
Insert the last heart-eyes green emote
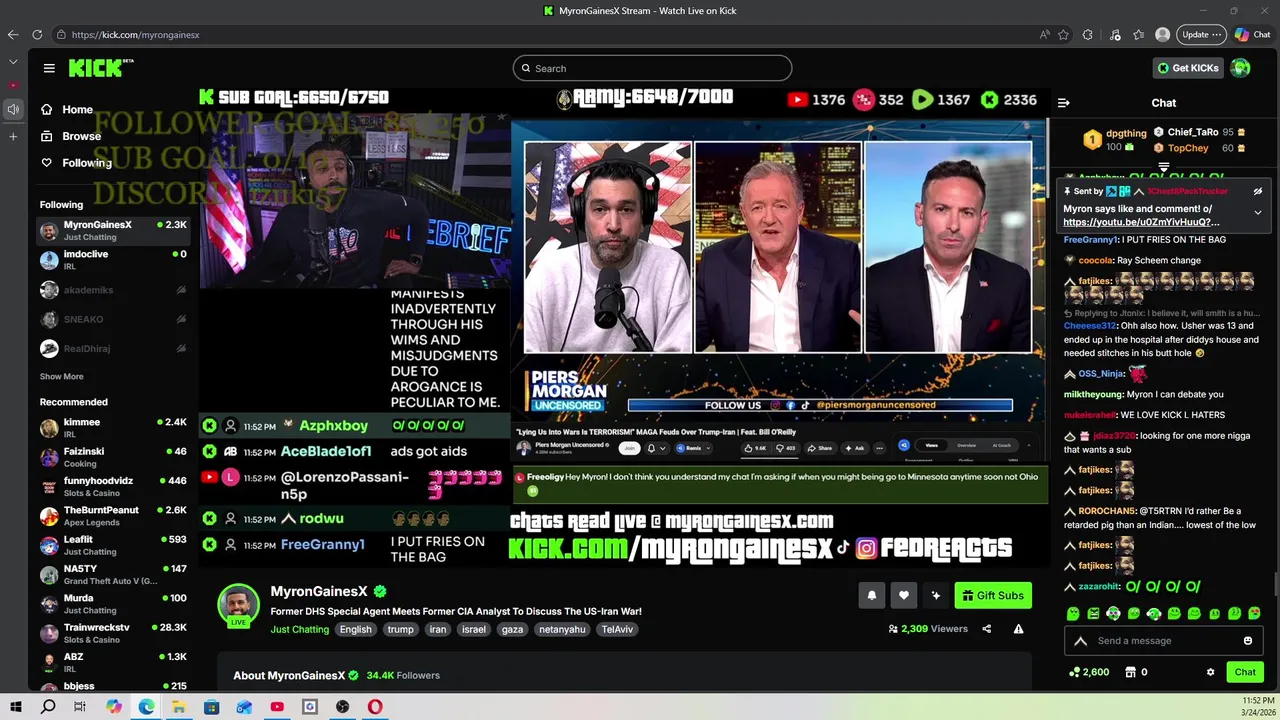pos(1255,613)
